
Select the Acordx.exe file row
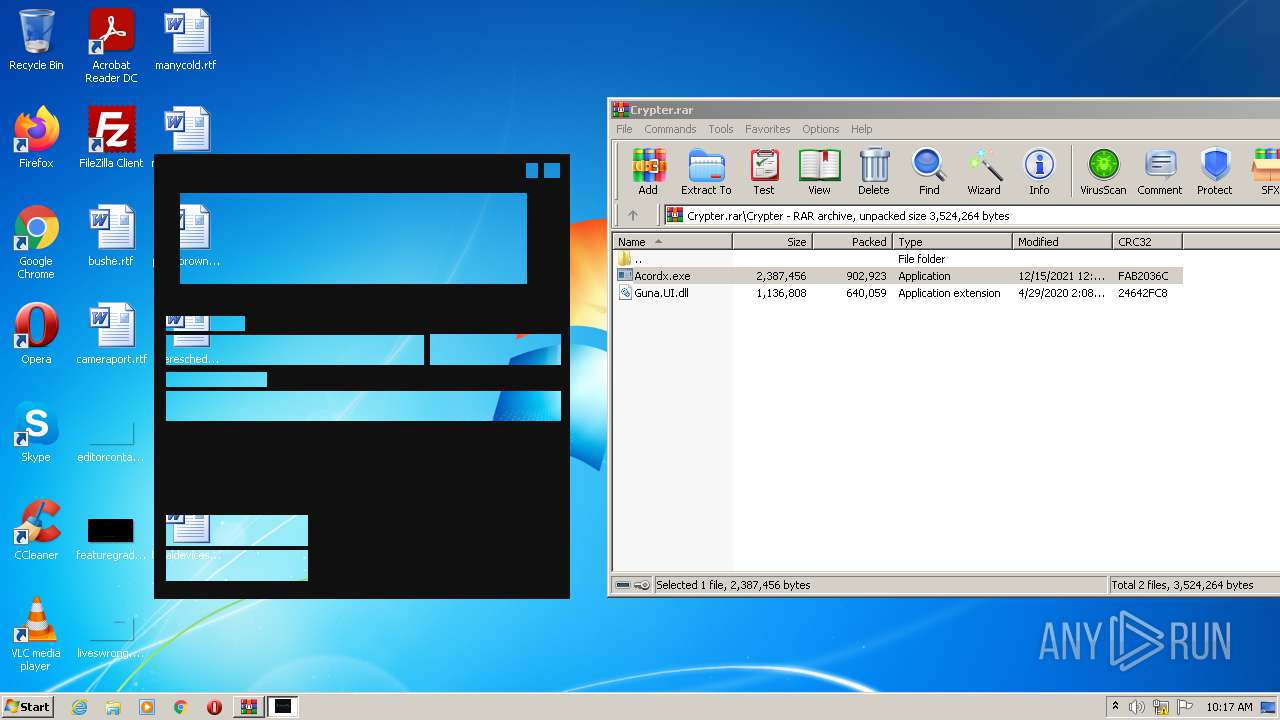coord(898,276)
